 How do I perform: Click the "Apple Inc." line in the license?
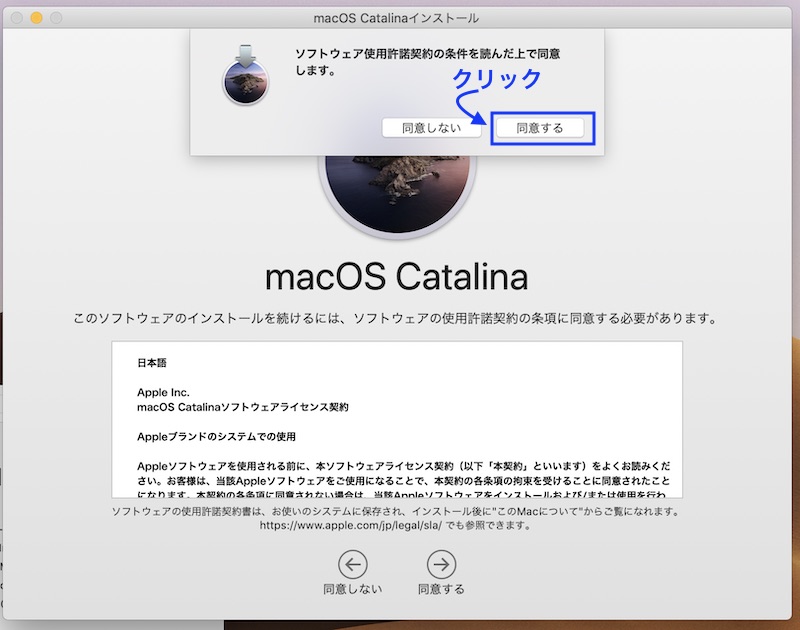[163, 392]
